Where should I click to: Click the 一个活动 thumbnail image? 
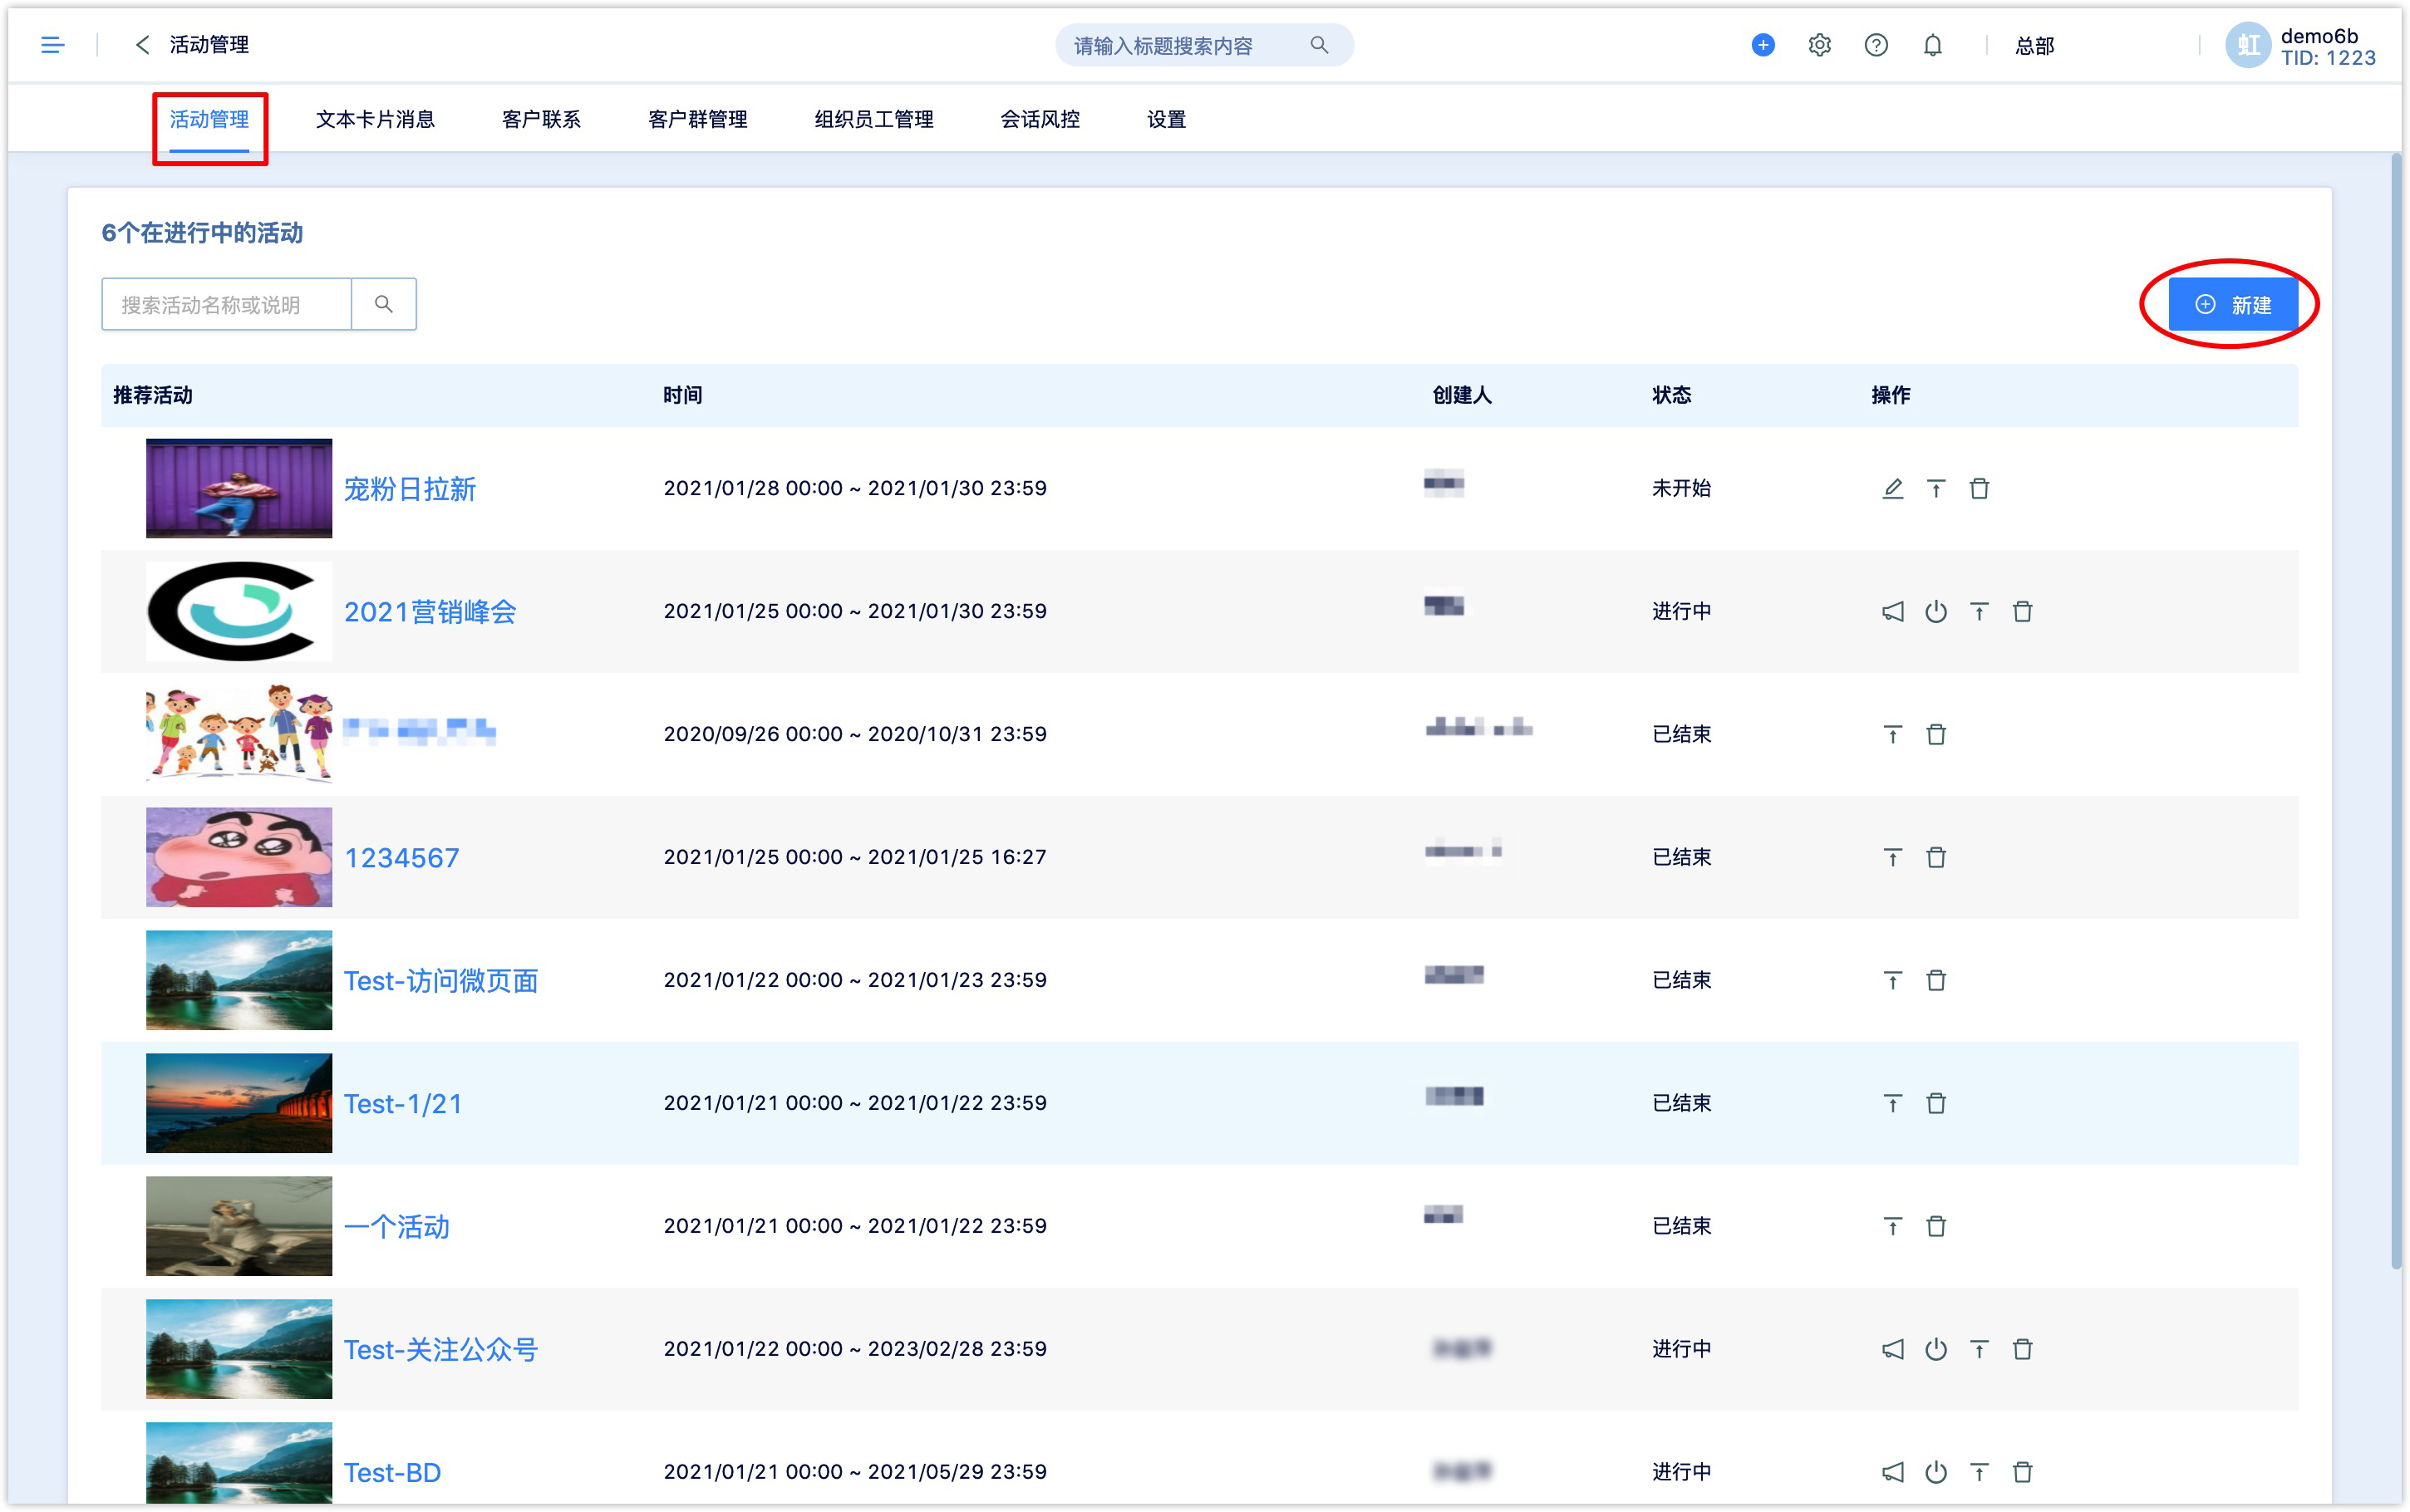pos(238,1227)
